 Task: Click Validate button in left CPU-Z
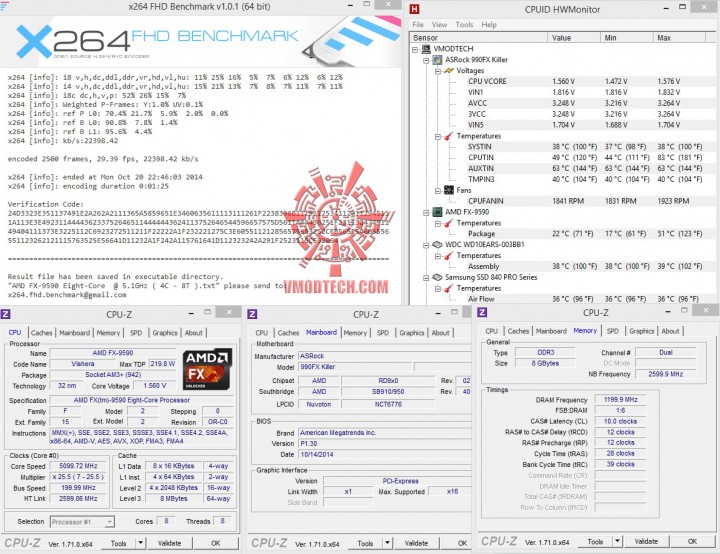pos(169,543)
